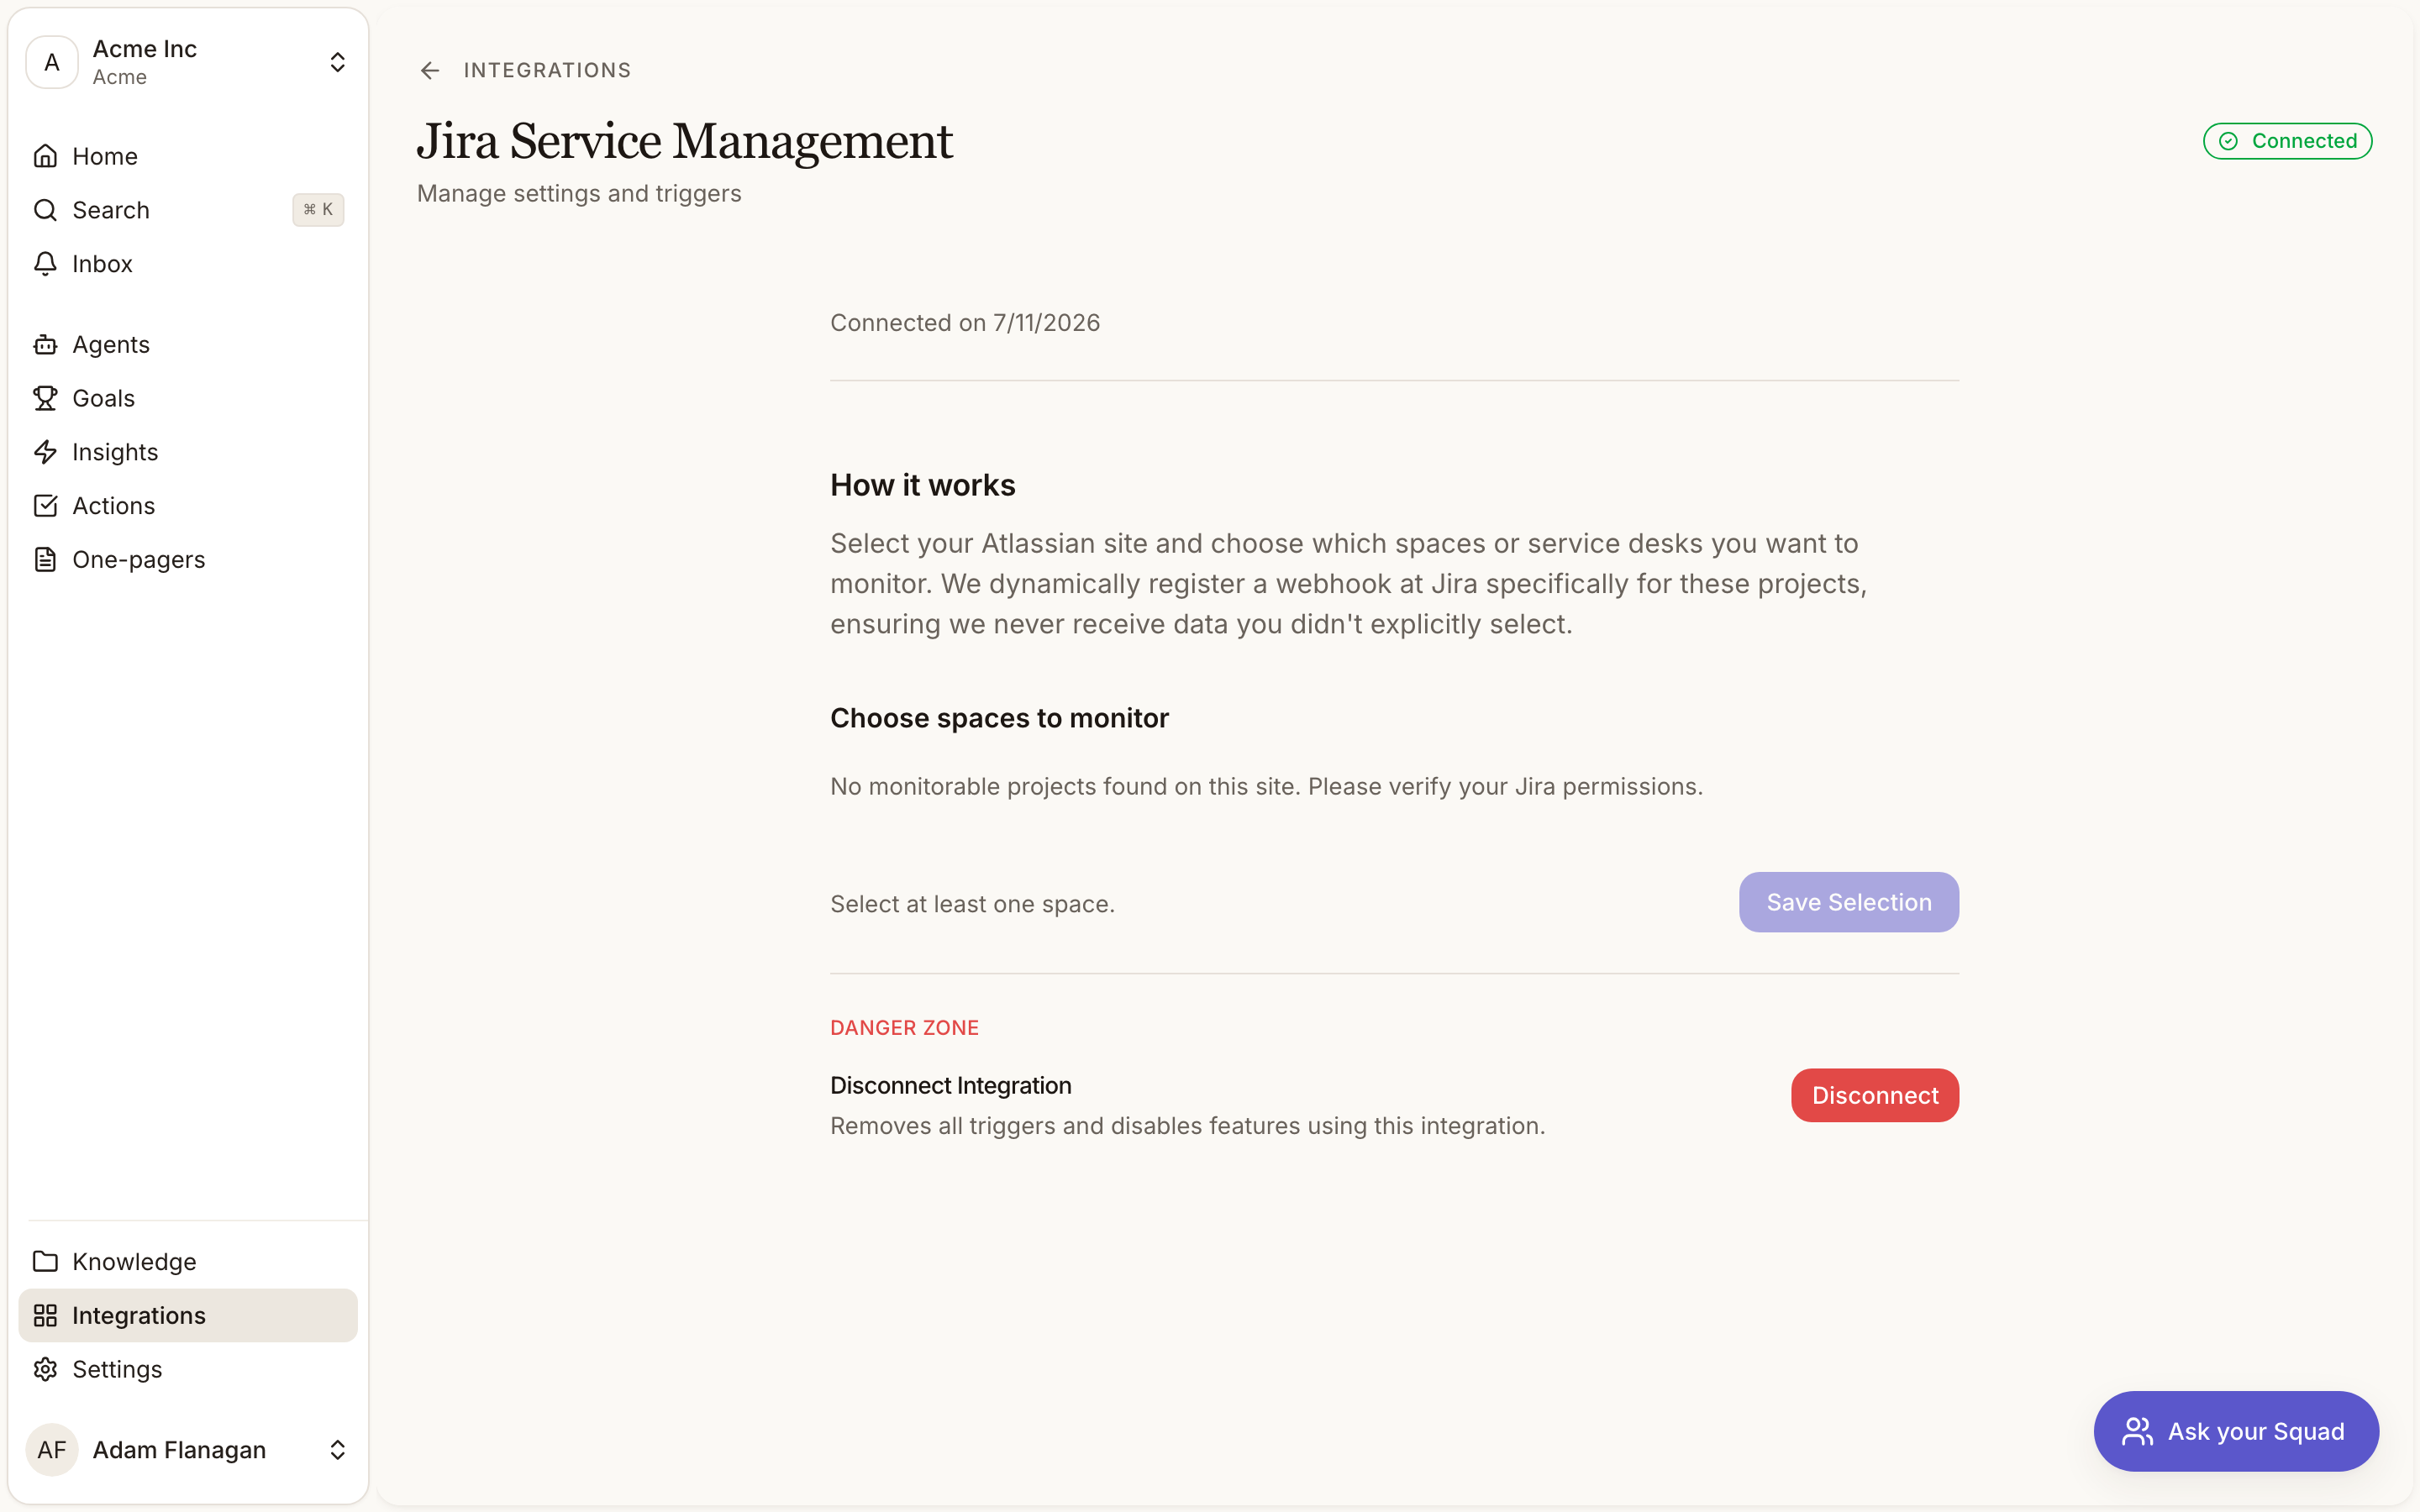Click the 'Select at least one space.' text

(972, 904)
